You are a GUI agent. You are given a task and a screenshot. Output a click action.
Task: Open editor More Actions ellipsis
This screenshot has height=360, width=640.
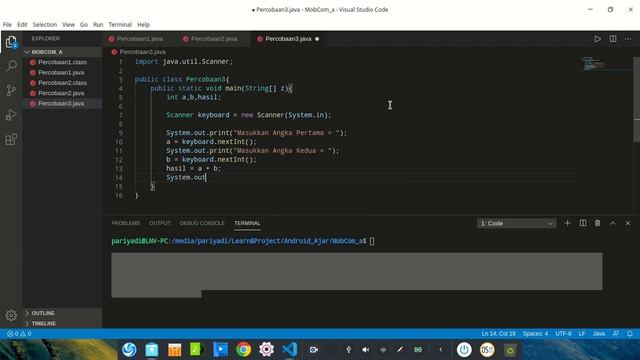[x=628, y=39]
